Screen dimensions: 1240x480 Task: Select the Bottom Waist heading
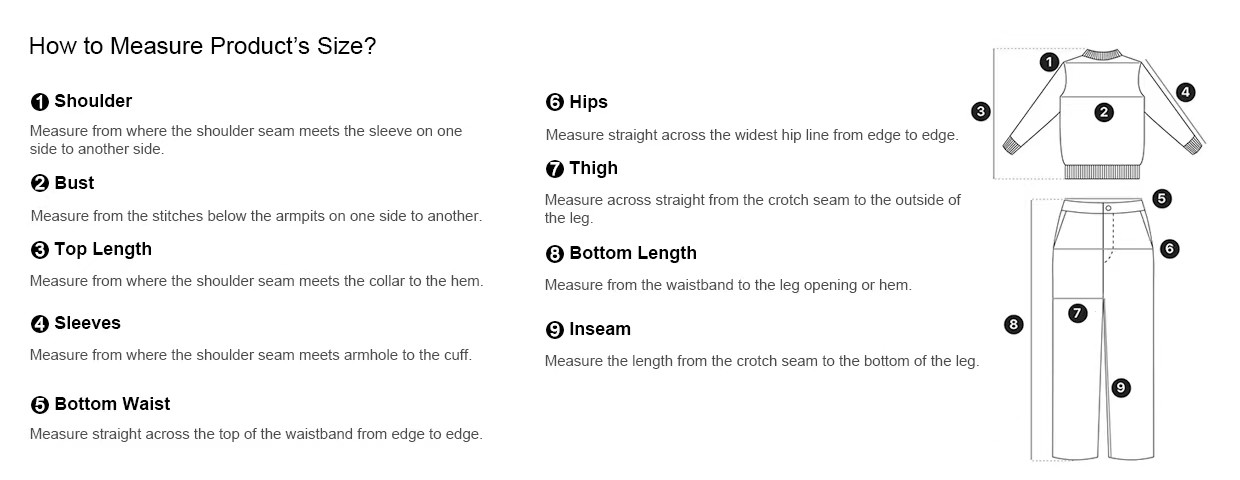click(x=101, y=404)
